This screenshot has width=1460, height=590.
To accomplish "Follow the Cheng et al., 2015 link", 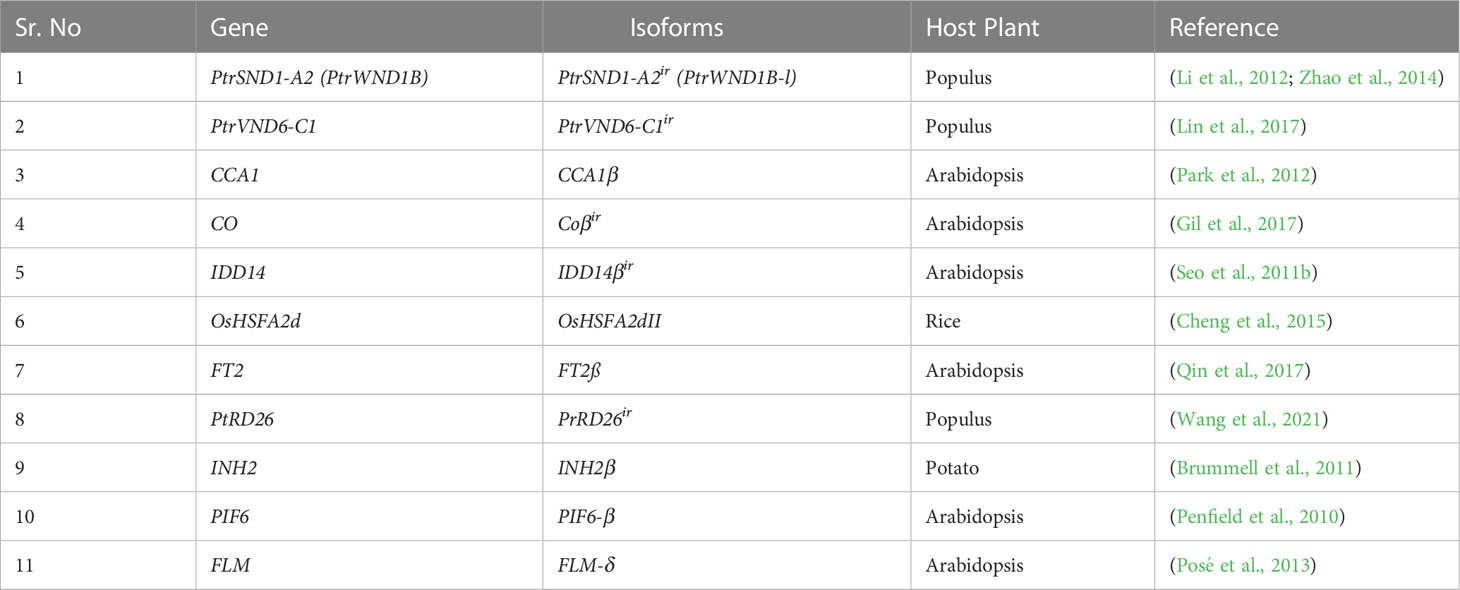I will pos(1247,321).
